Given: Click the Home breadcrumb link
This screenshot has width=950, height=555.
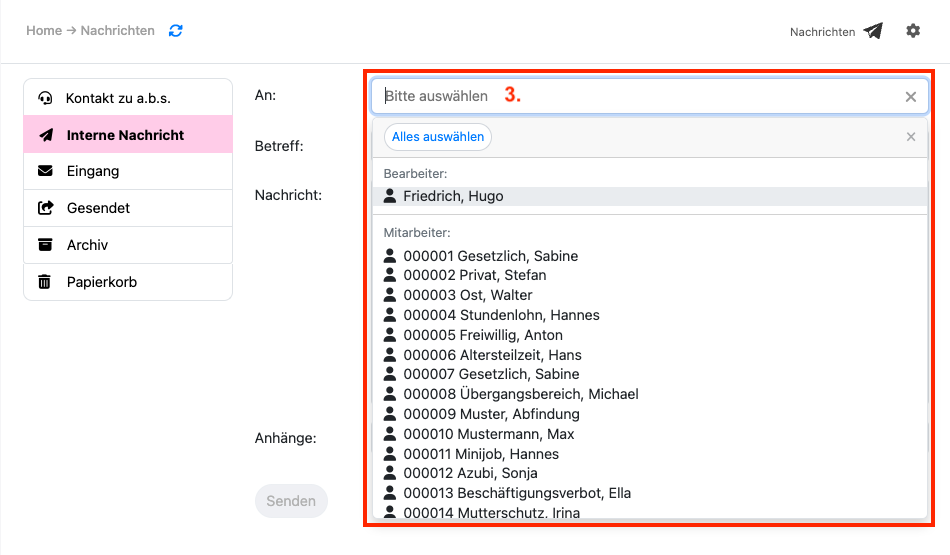Looking at the screenshot, I should click(x=44, y=31).
